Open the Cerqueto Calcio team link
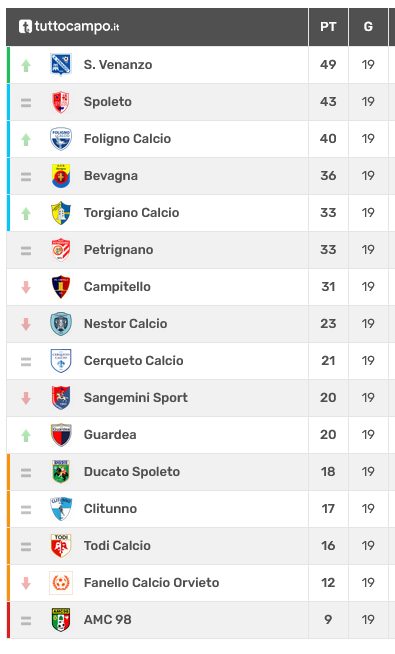 pos(133,361)
